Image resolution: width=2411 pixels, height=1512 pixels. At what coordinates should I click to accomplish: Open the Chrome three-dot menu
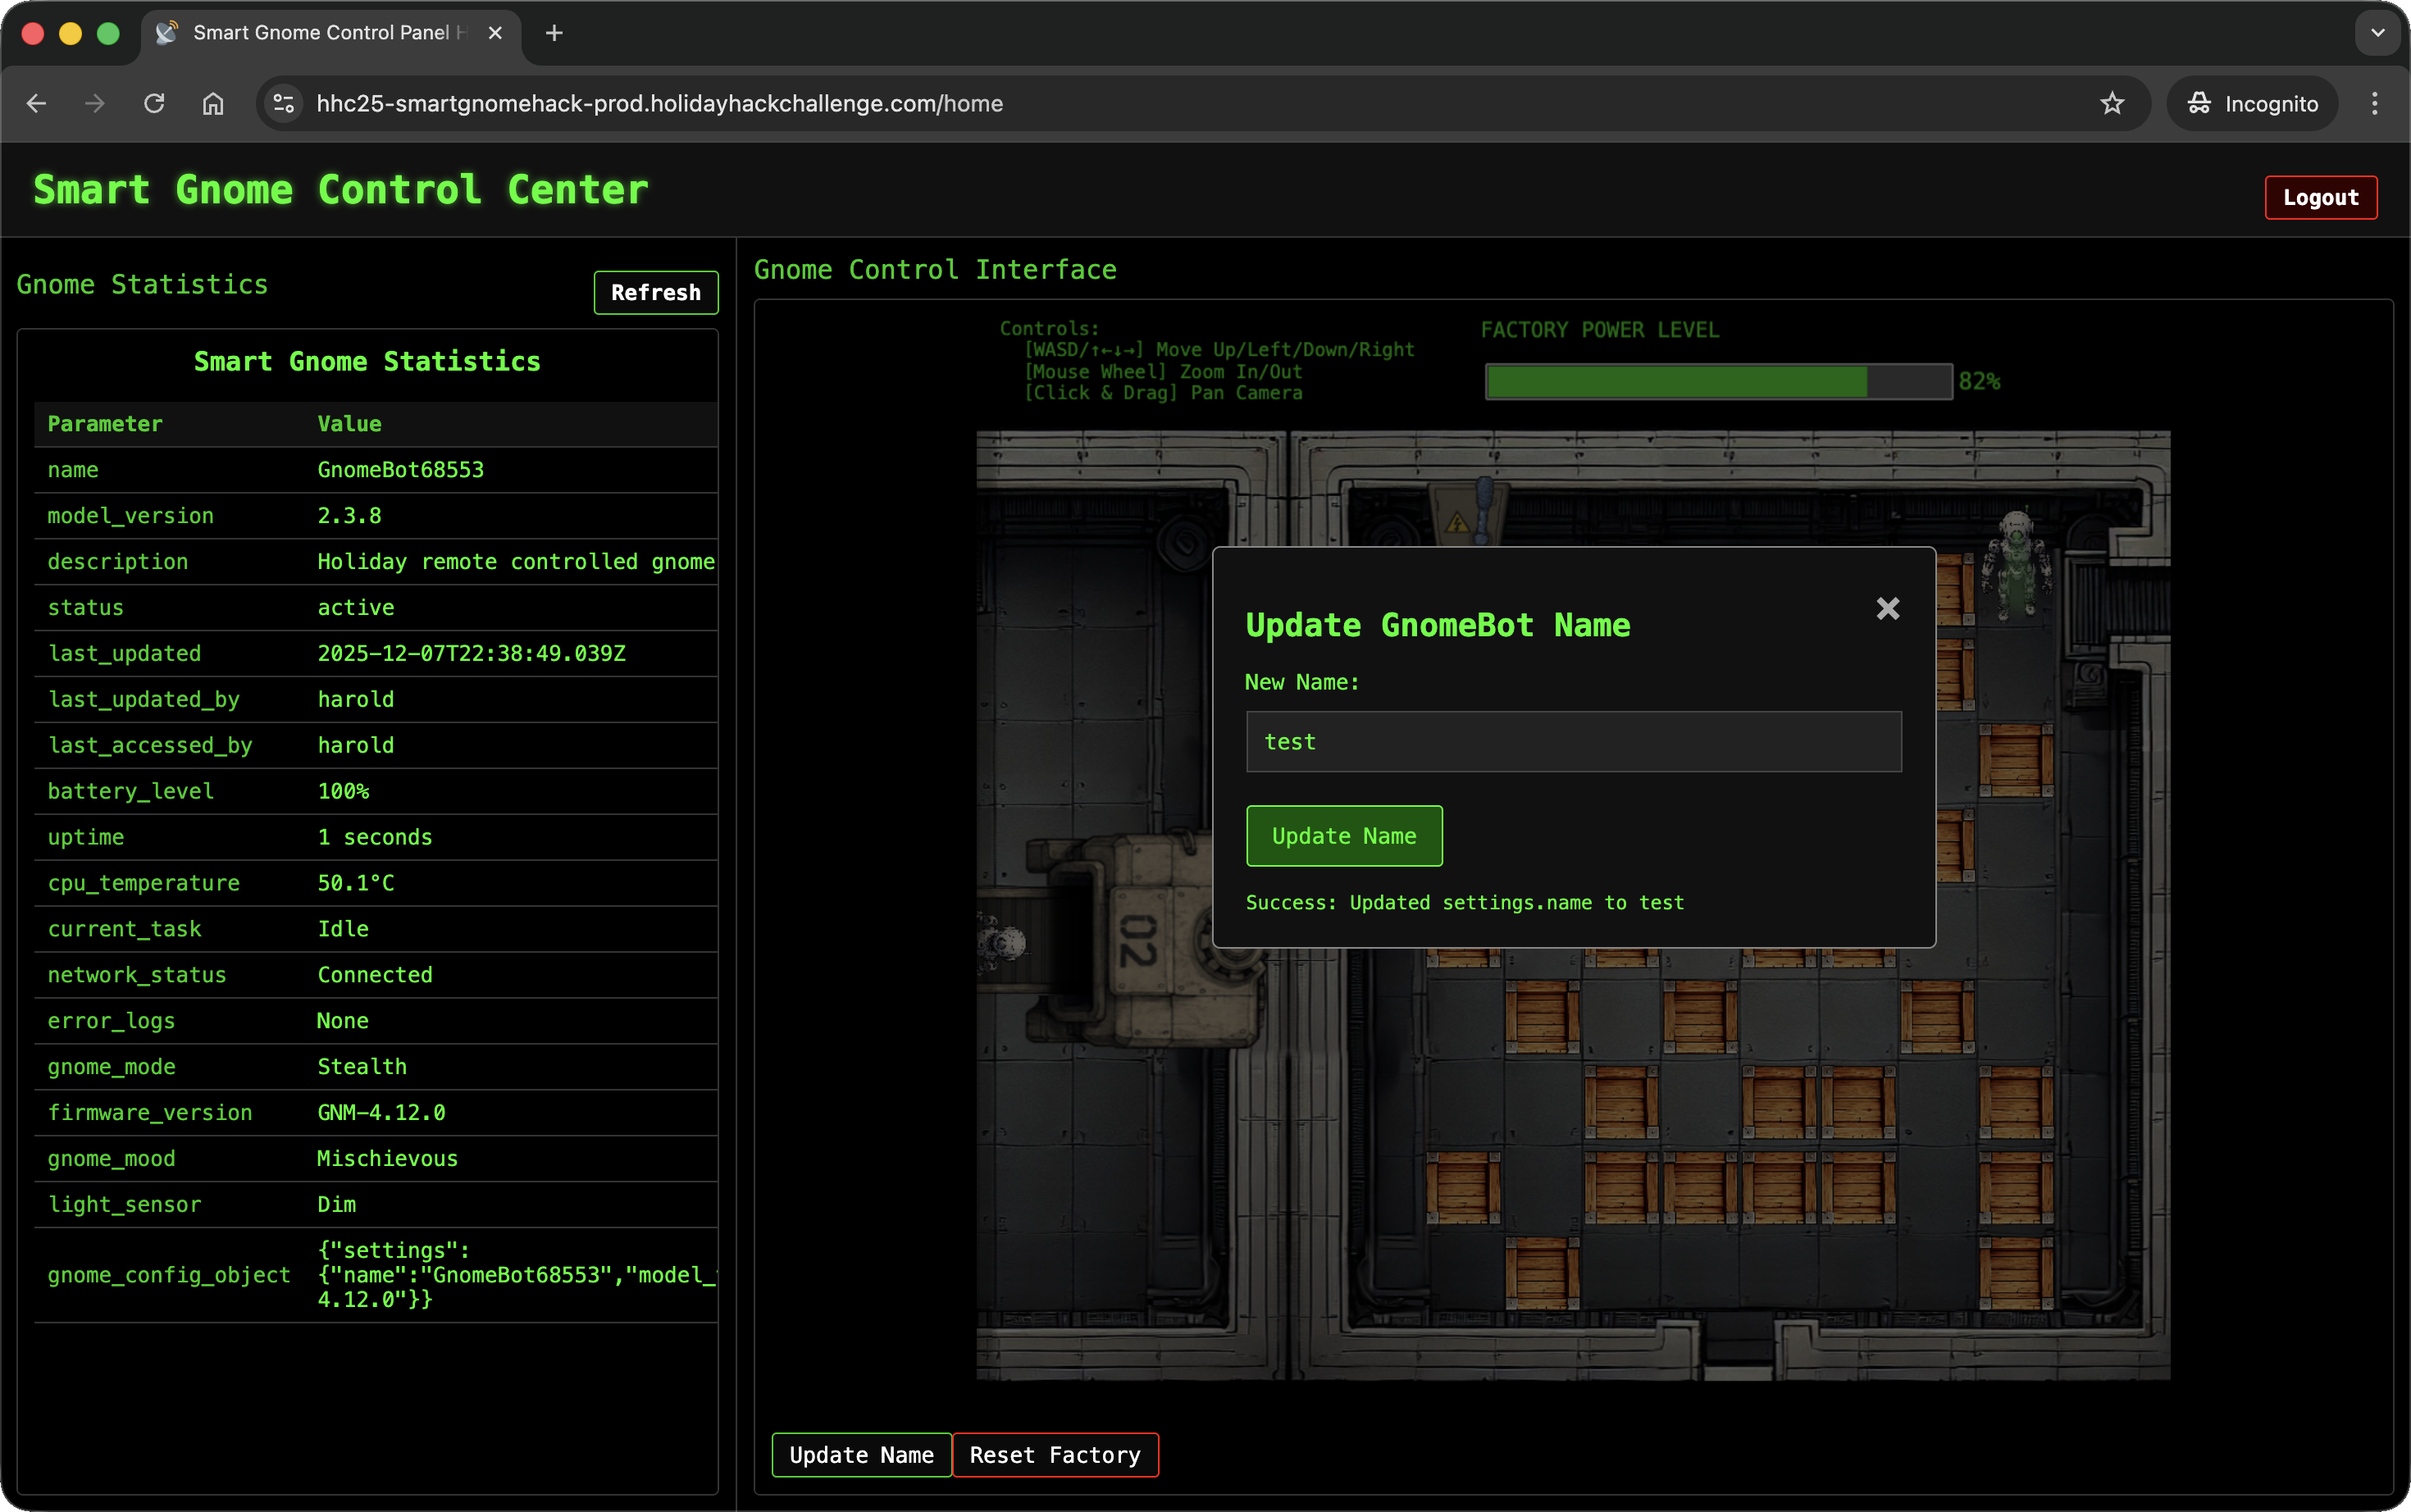[2374, 104]
